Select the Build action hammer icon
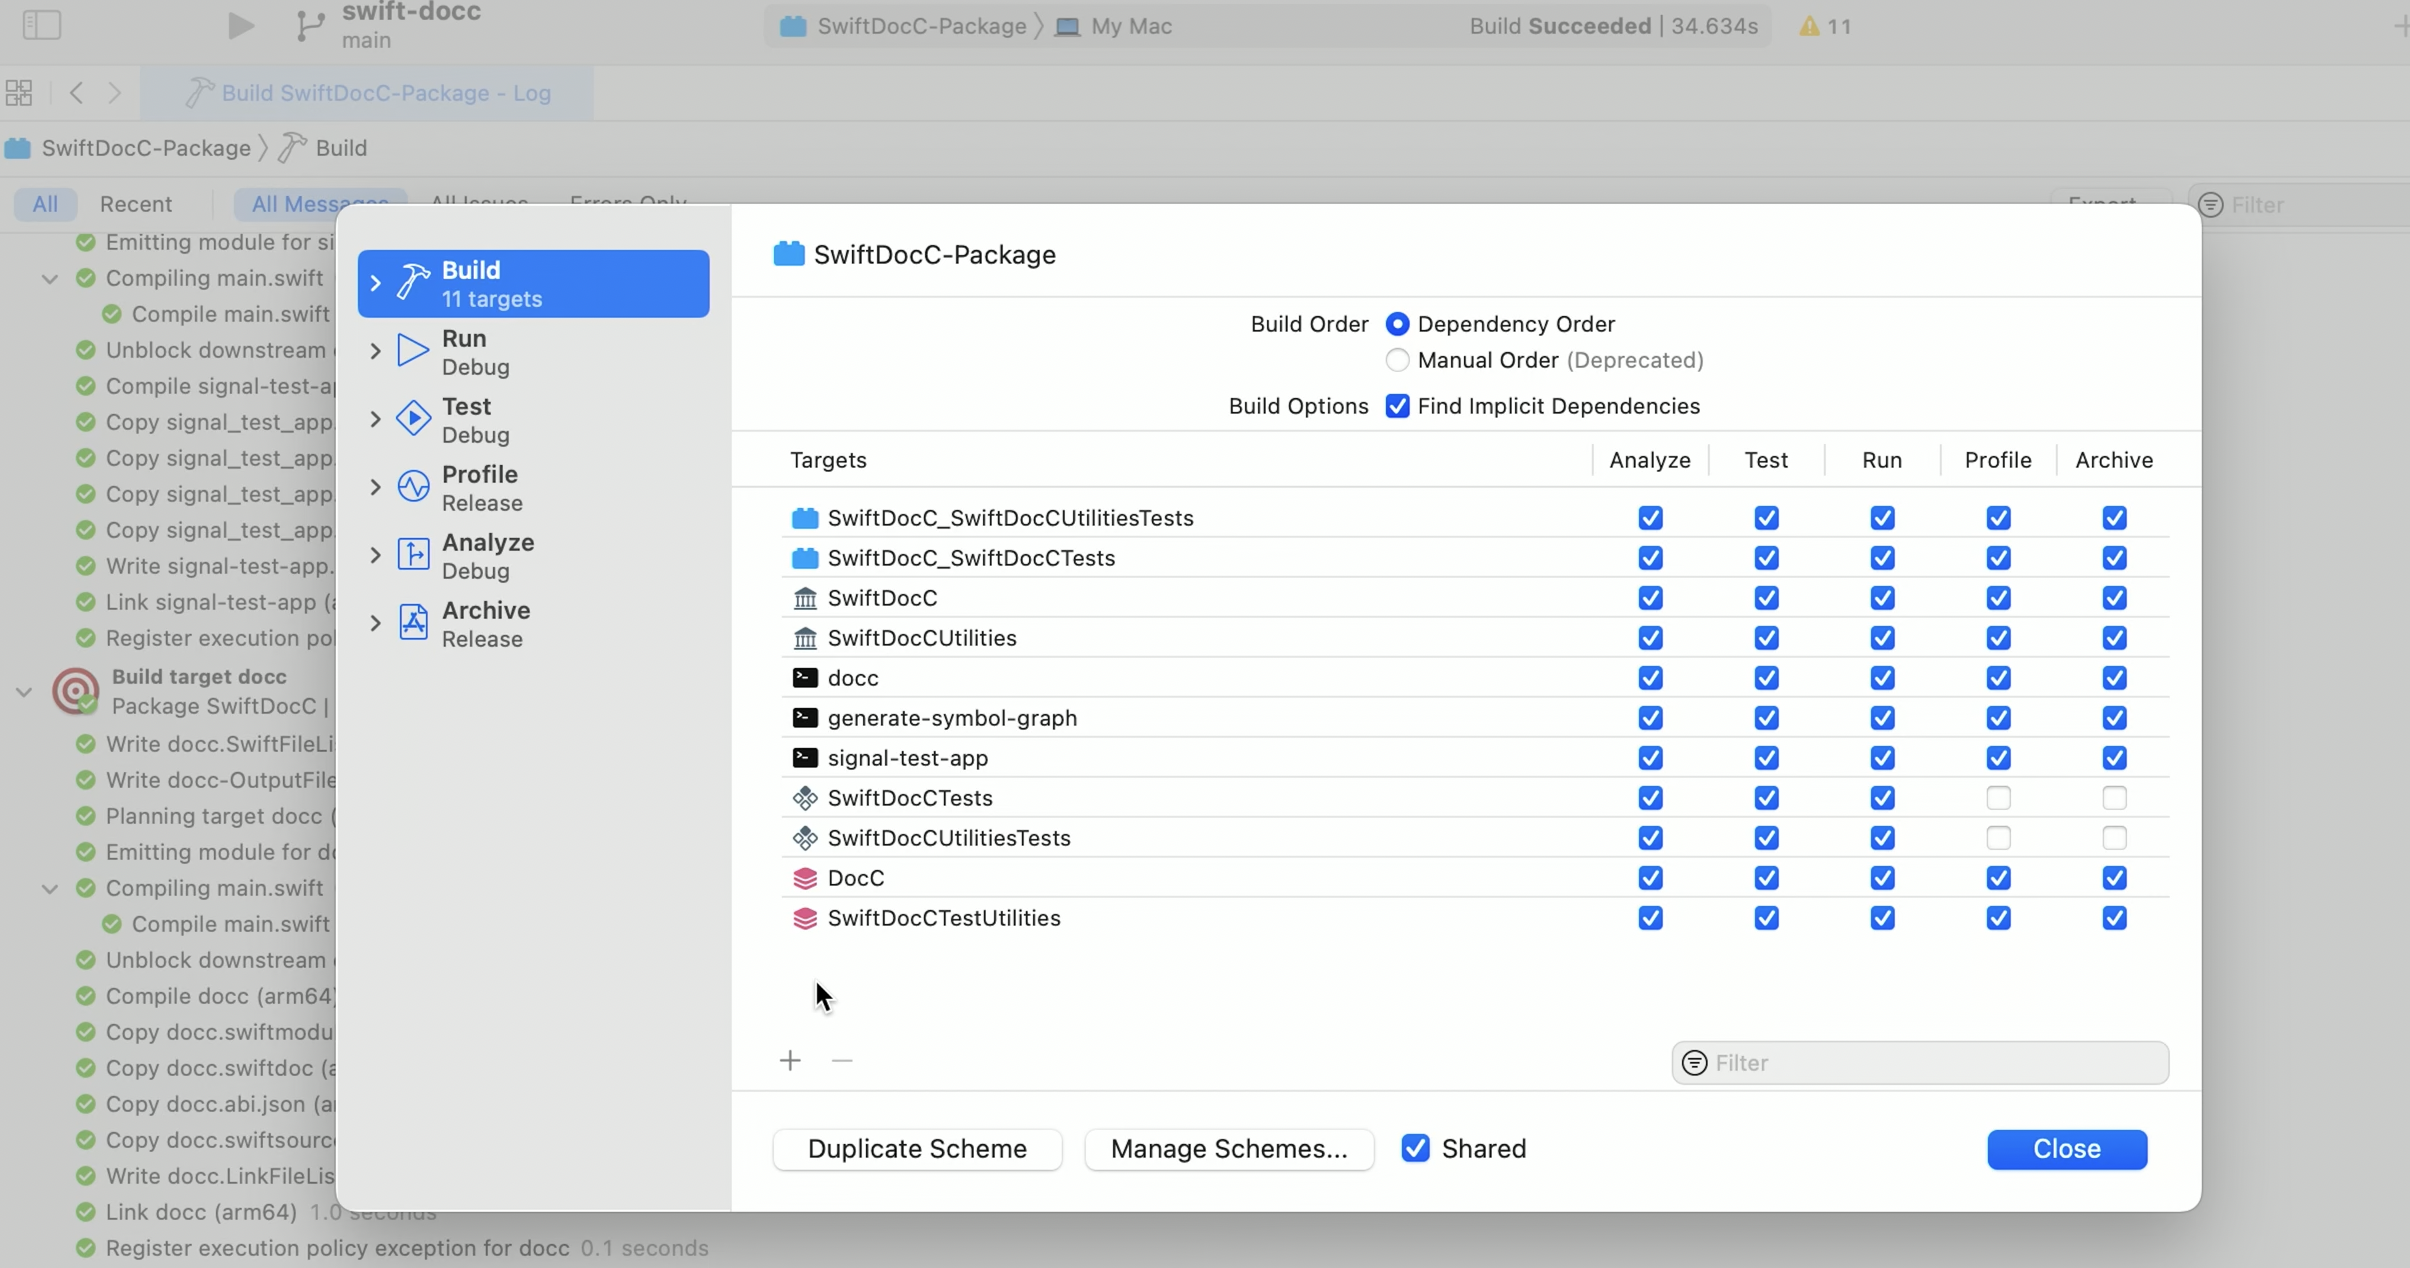This screenshot has height=1268, width=2410. 413,283
